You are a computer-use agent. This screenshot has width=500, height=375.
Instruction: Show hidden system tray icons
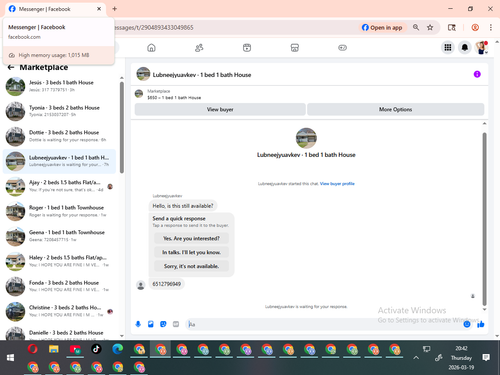[x=416, y=358]
